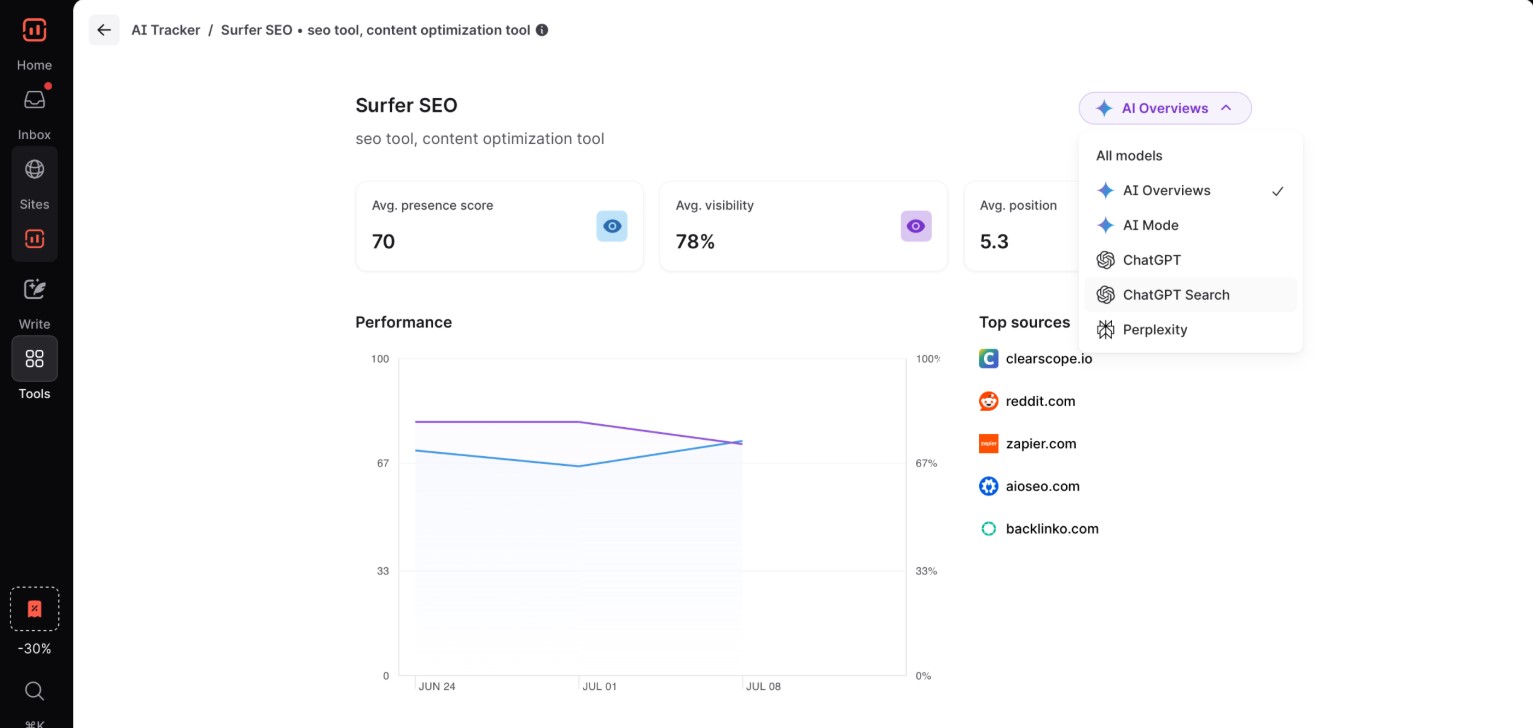
Task: Toggle the Avg. presence score eye icon
Action: [x=612, y=226]
